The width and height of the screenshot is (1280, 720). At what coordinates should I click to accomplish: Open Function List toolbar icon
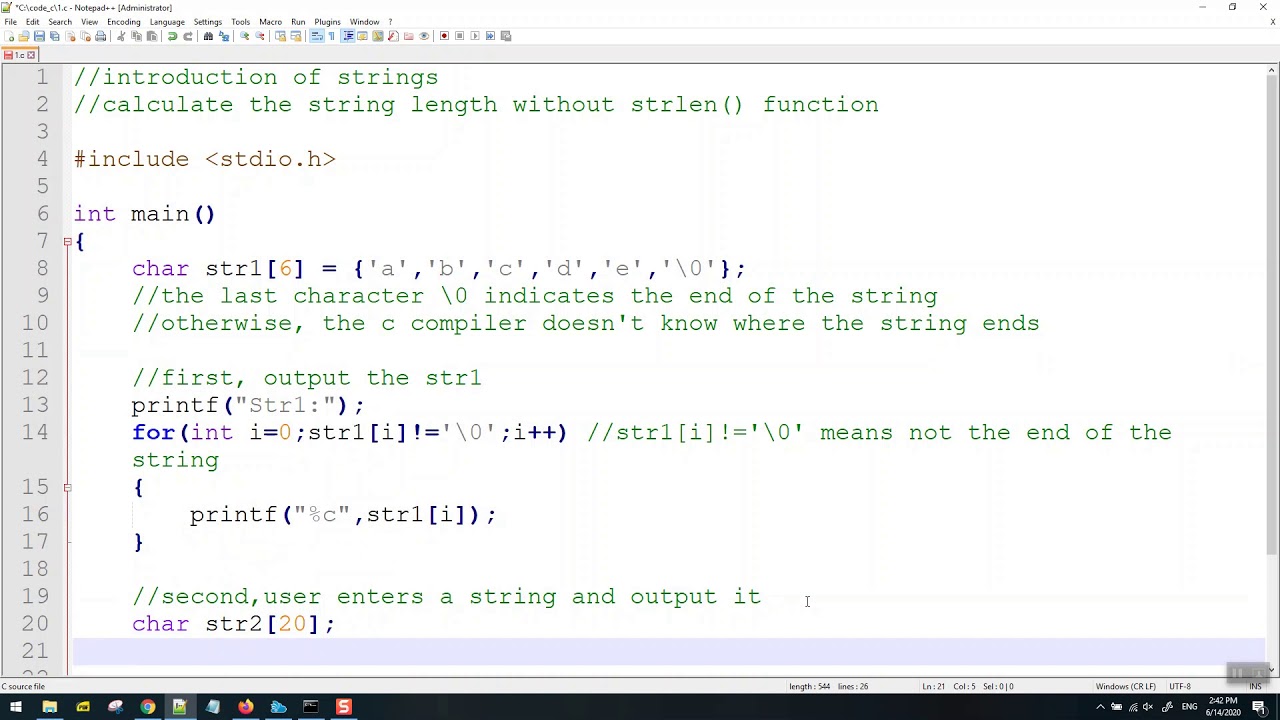tap(393, 36)
